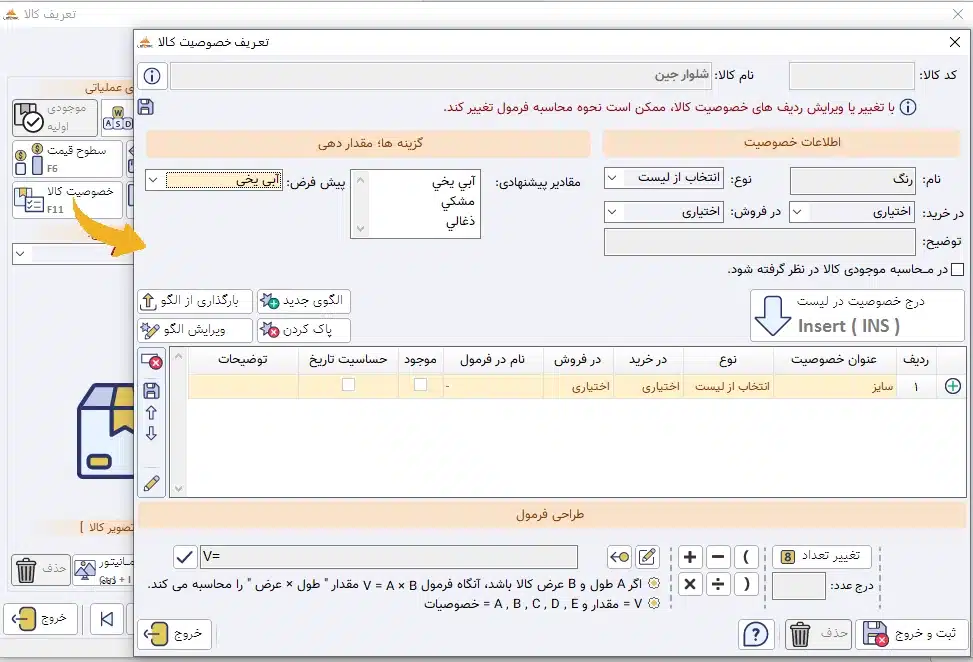Open the پیش فرض dropdown arrow

click(153, 181)
